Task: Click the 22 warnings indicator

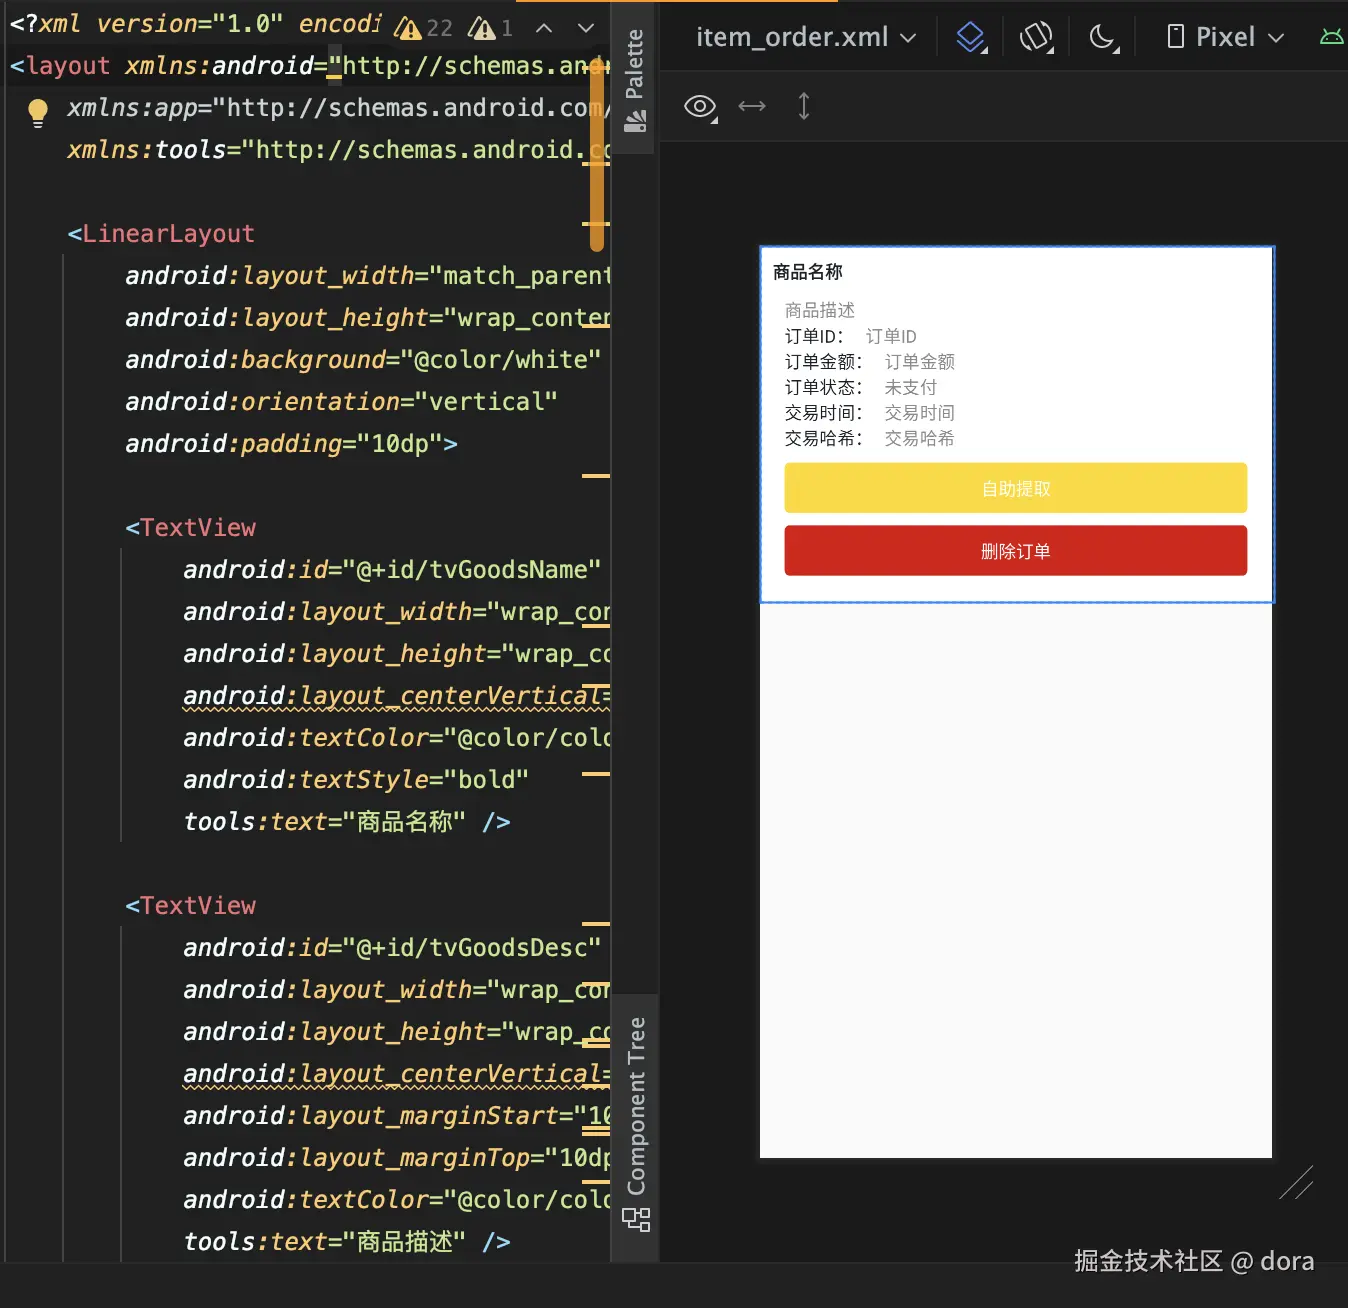Action: [424, 28]
